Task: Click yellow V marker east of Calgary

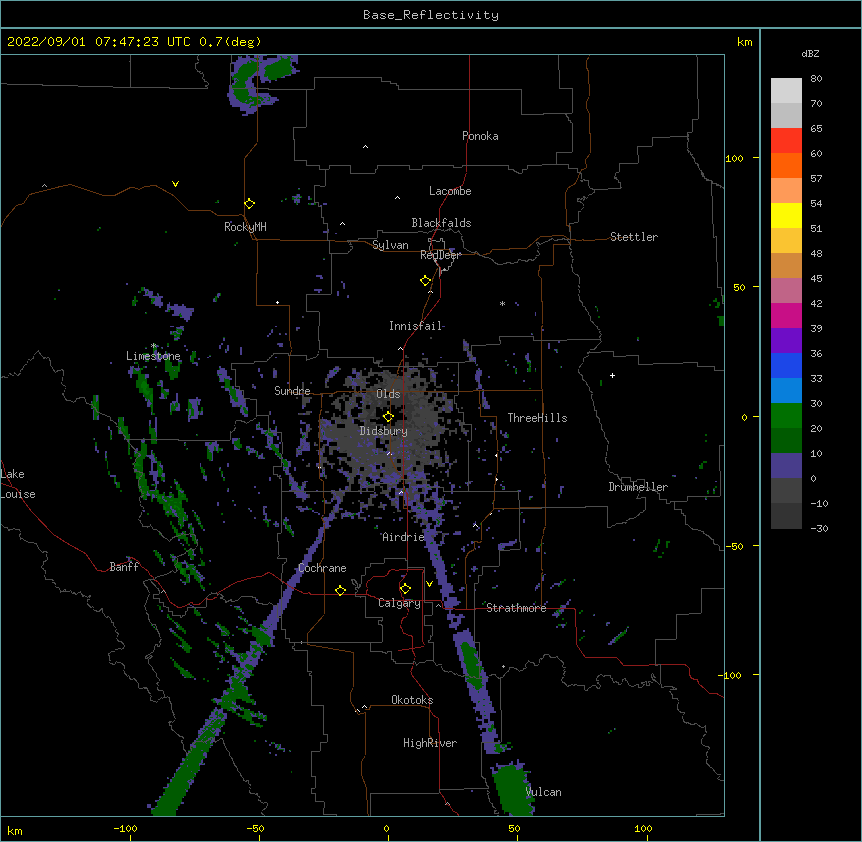Action: click(429, 584)
